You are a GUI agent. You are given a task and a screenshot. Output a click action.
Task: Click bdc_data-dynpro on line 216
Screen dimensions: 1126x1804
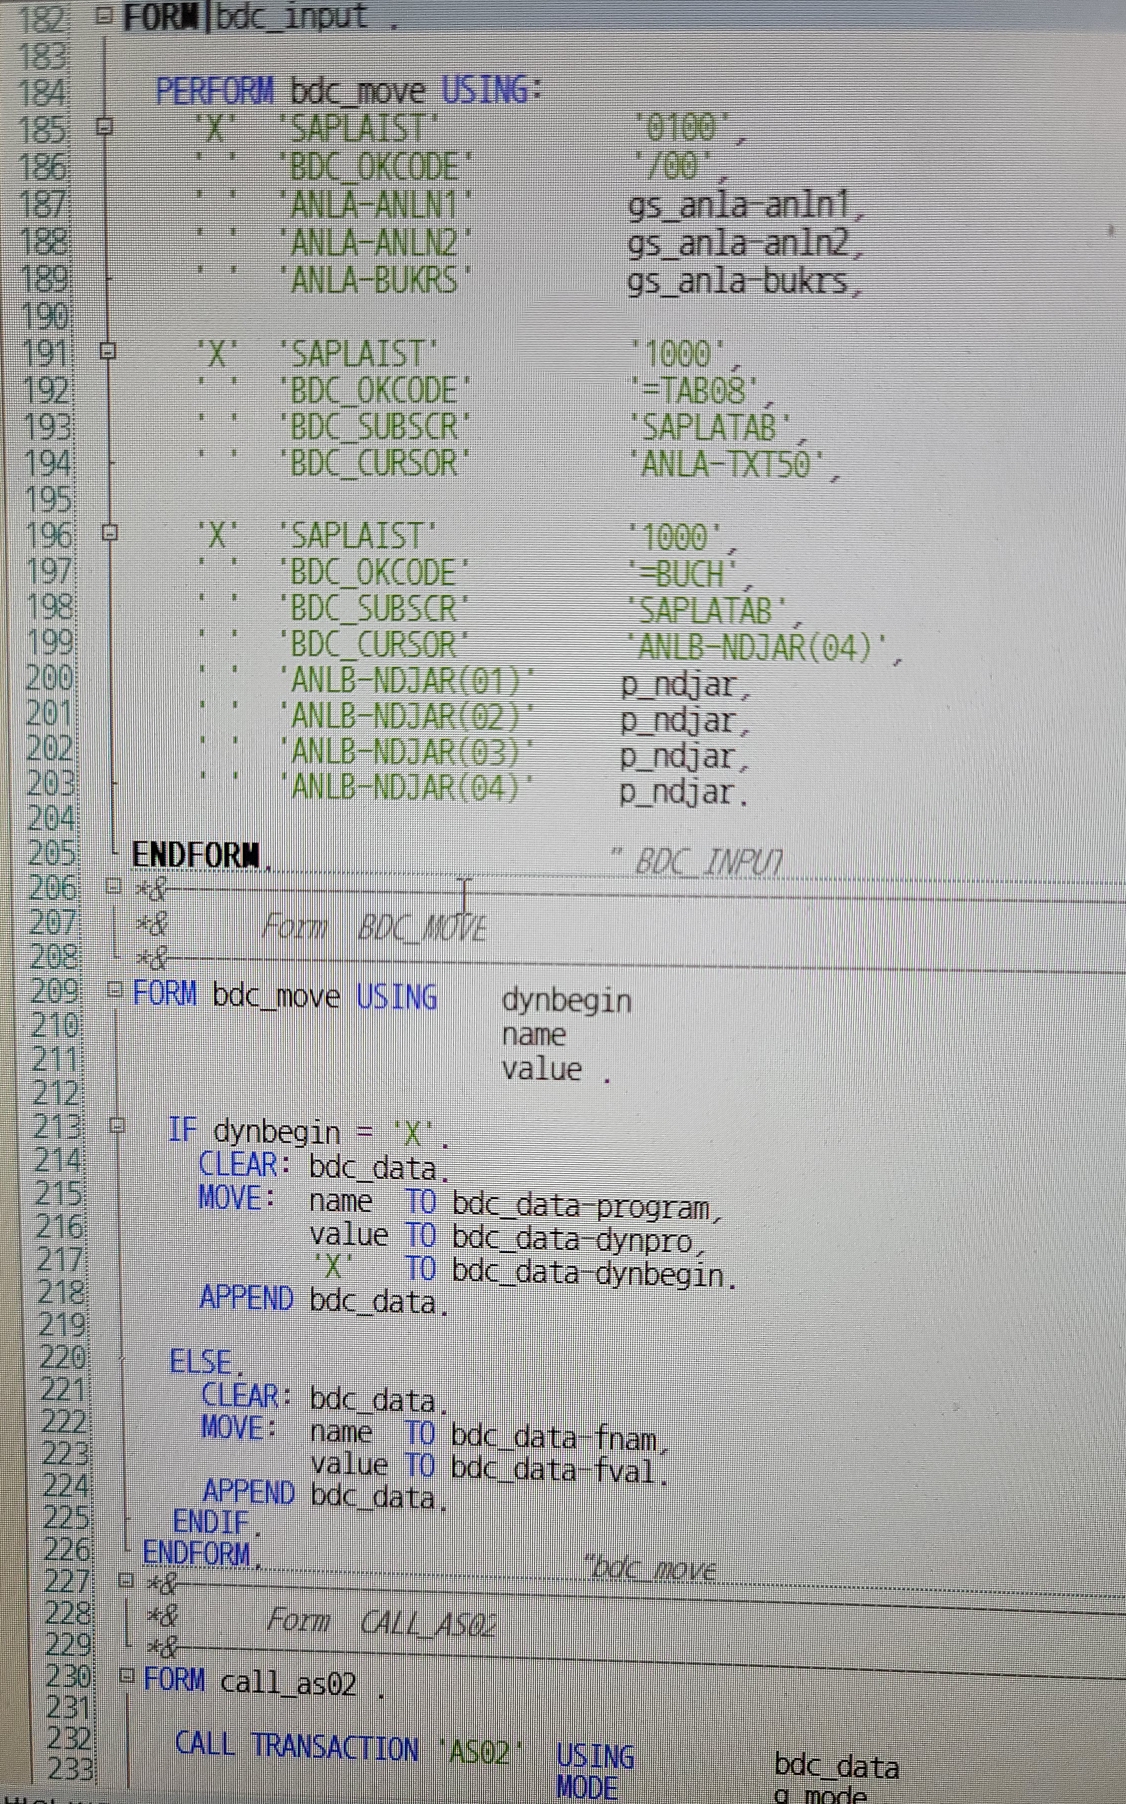[x=572, y=1241]
